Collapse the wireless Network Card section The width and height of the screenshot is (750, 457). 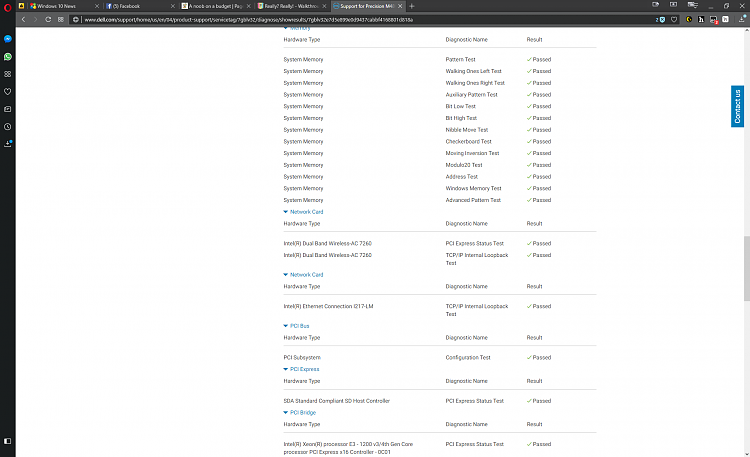[303, 212]
